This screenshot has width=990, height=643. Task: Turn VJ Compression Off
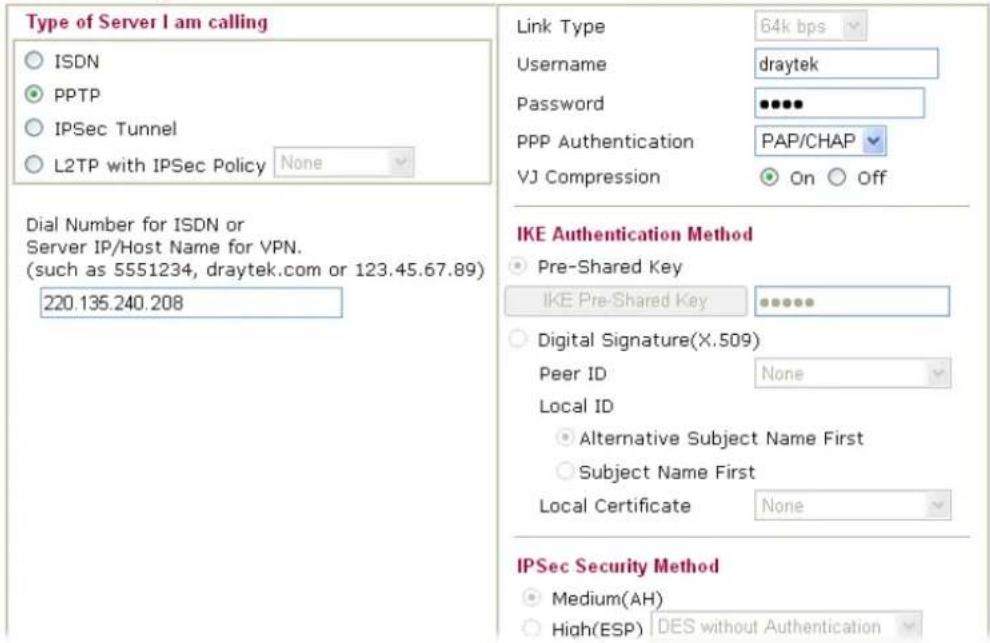point(837,177)
